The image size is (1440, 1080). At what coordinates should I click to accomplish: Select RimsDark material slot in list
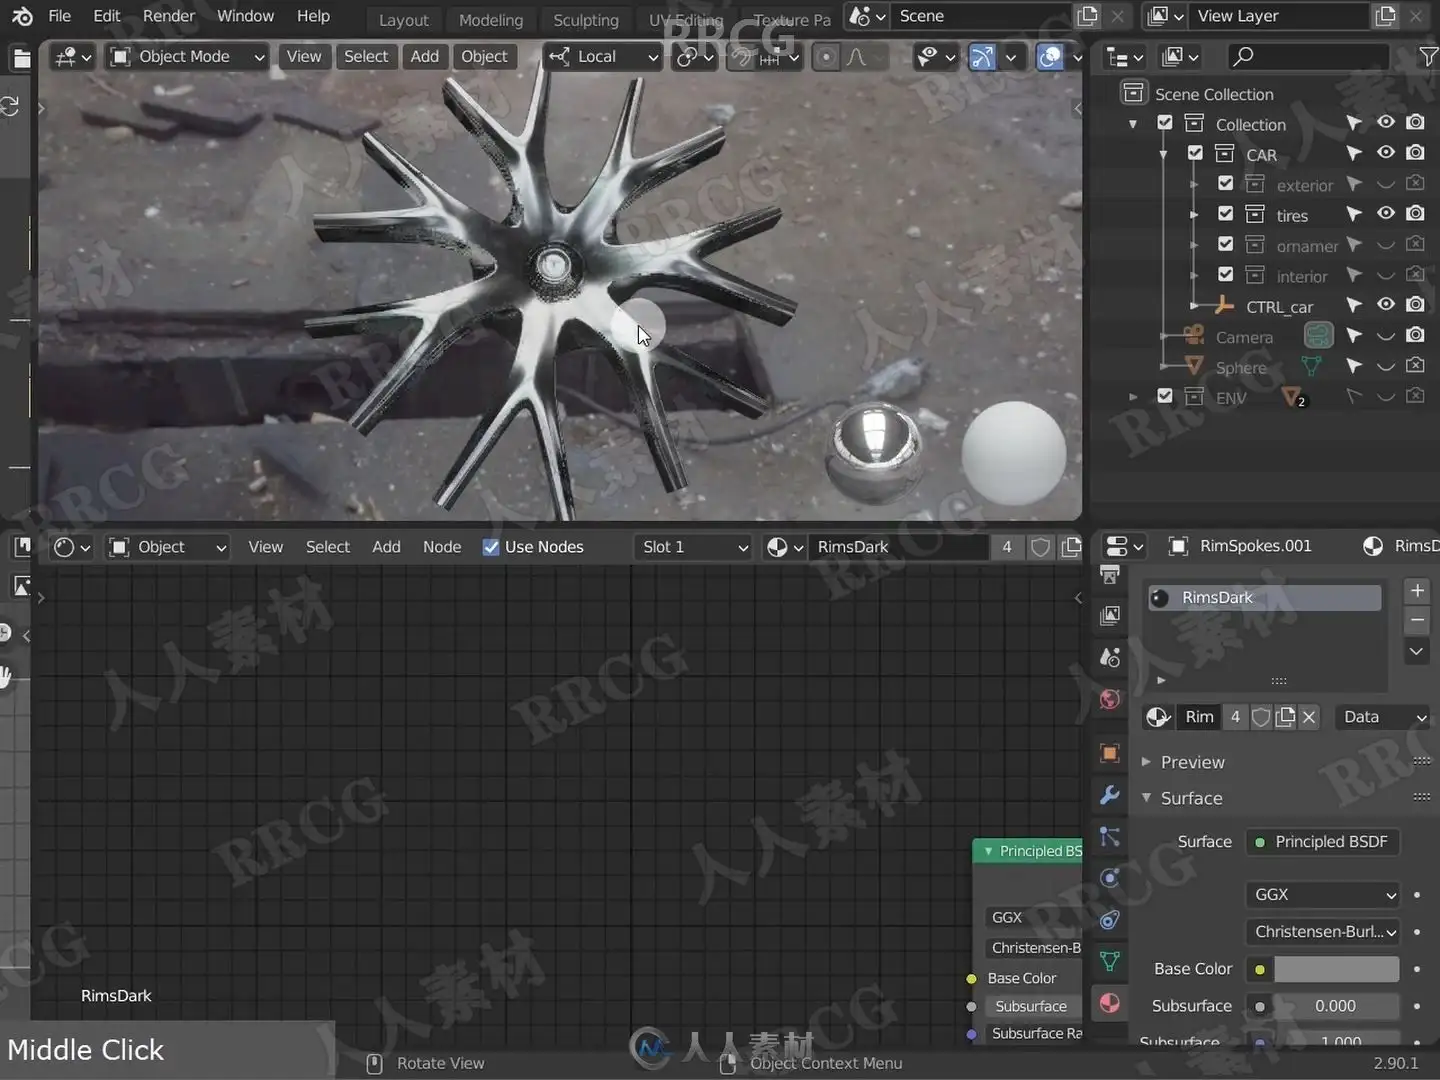pos(1265,598)
